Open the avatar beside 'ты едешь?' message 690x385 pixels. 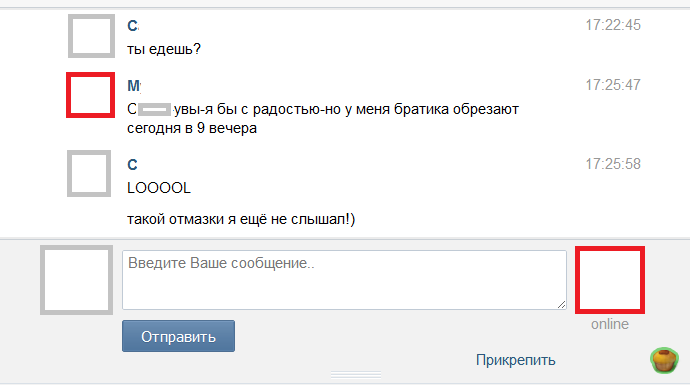point(91,36)
